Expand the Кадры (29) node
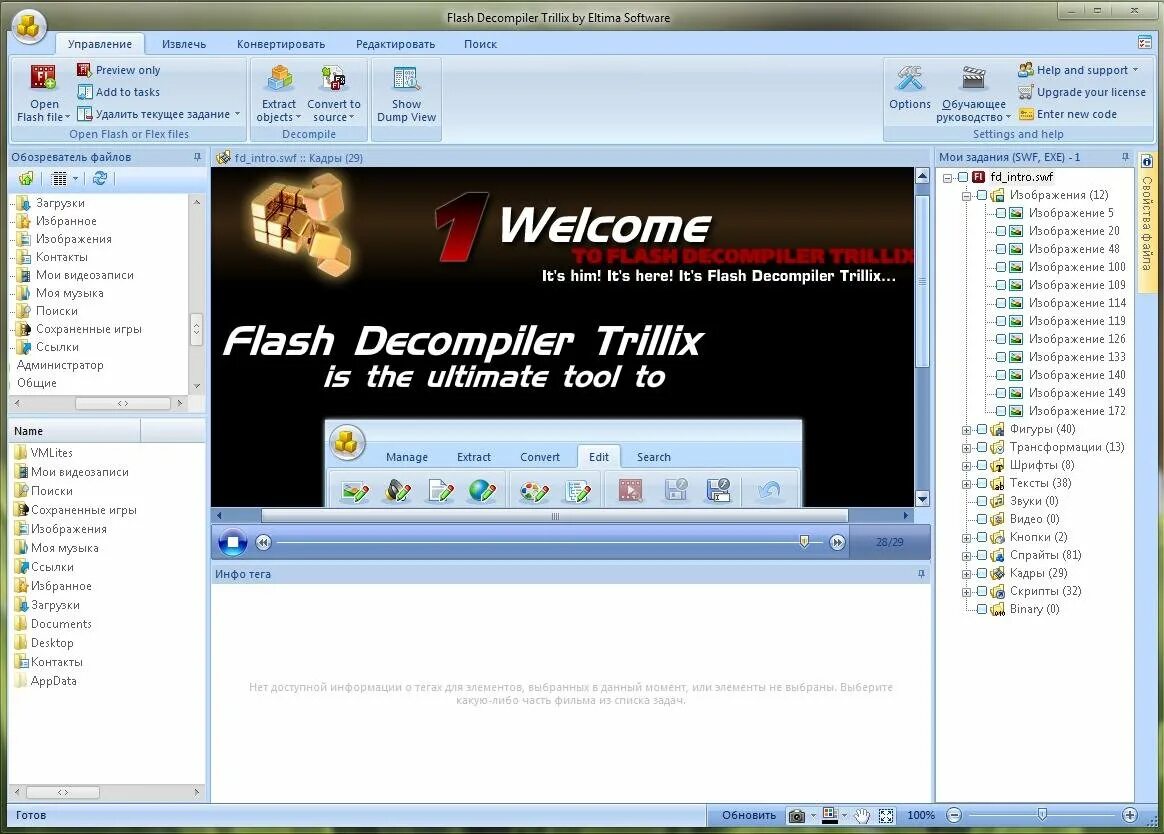Image resolution: width=1164 pixels, height=834 pixels. 967,574
